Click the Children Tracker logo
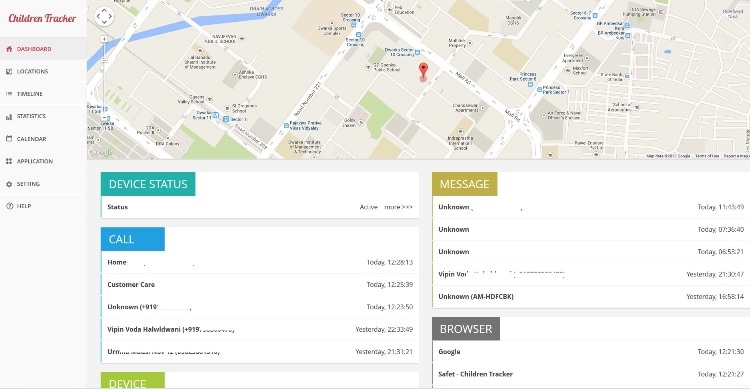Image resolution: width=750 pixels, height=389 pixels. [x=42, y=18]
